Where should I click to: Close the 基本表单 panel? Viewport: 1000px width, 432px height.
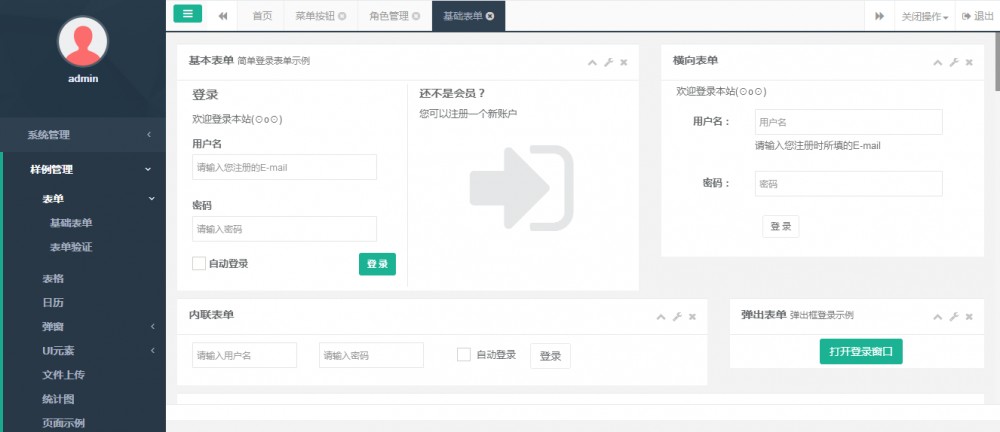point(624,62)
